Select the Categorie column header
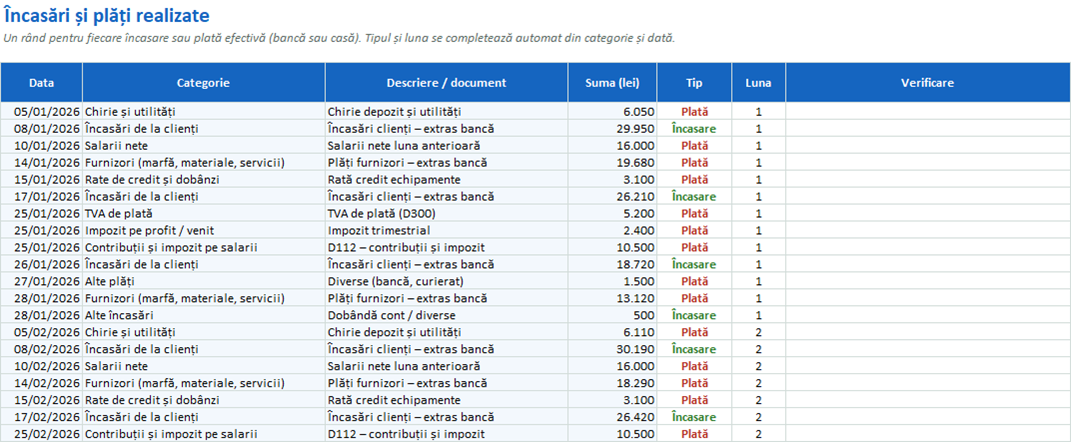This screenshot has height=442, width=1071. [x=204, y=83]
